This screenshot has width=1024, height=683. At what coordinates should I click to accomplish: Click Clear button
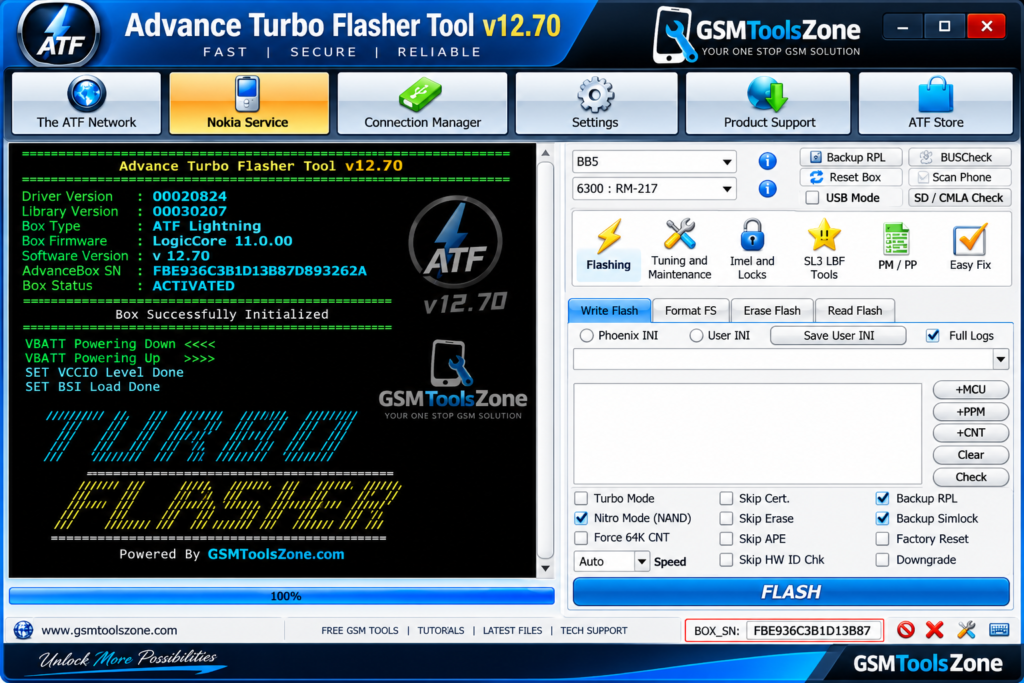point(970,454)
